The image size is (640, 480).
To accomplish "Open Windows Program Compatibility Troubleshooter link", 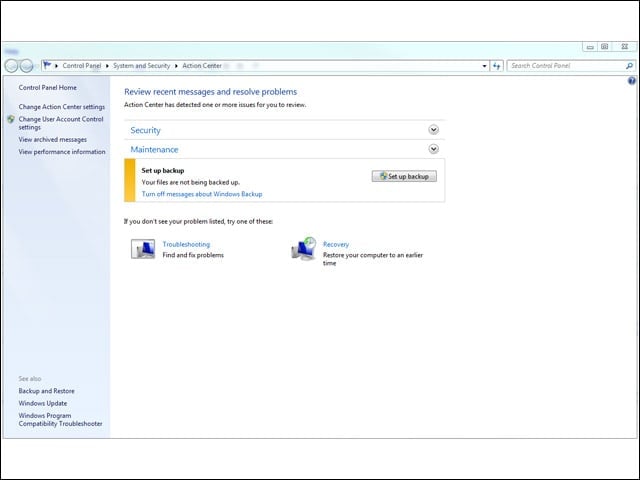I will point(60,420).
